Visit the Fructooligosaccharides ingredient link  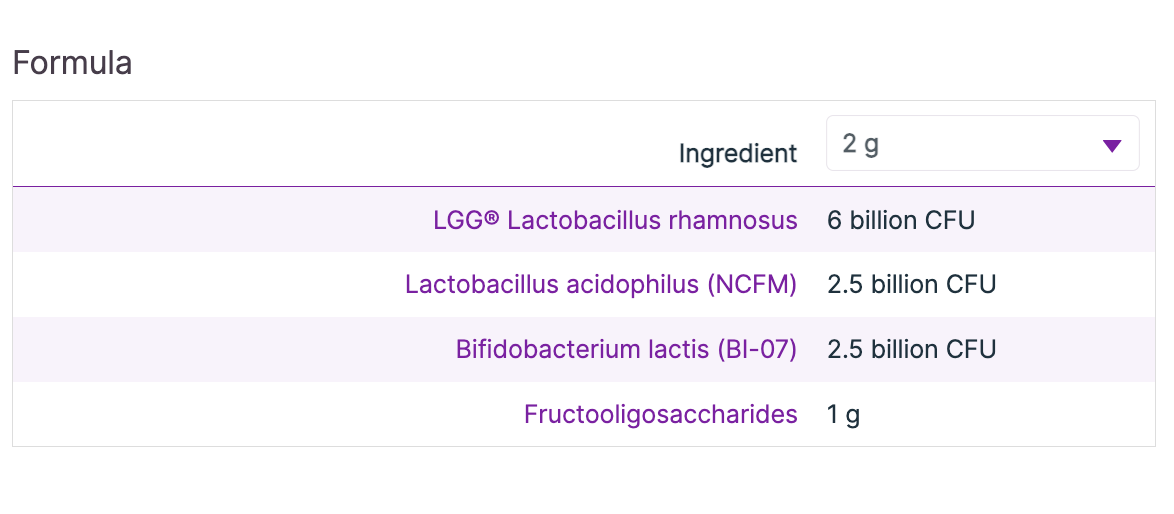(x=660, y=414)
